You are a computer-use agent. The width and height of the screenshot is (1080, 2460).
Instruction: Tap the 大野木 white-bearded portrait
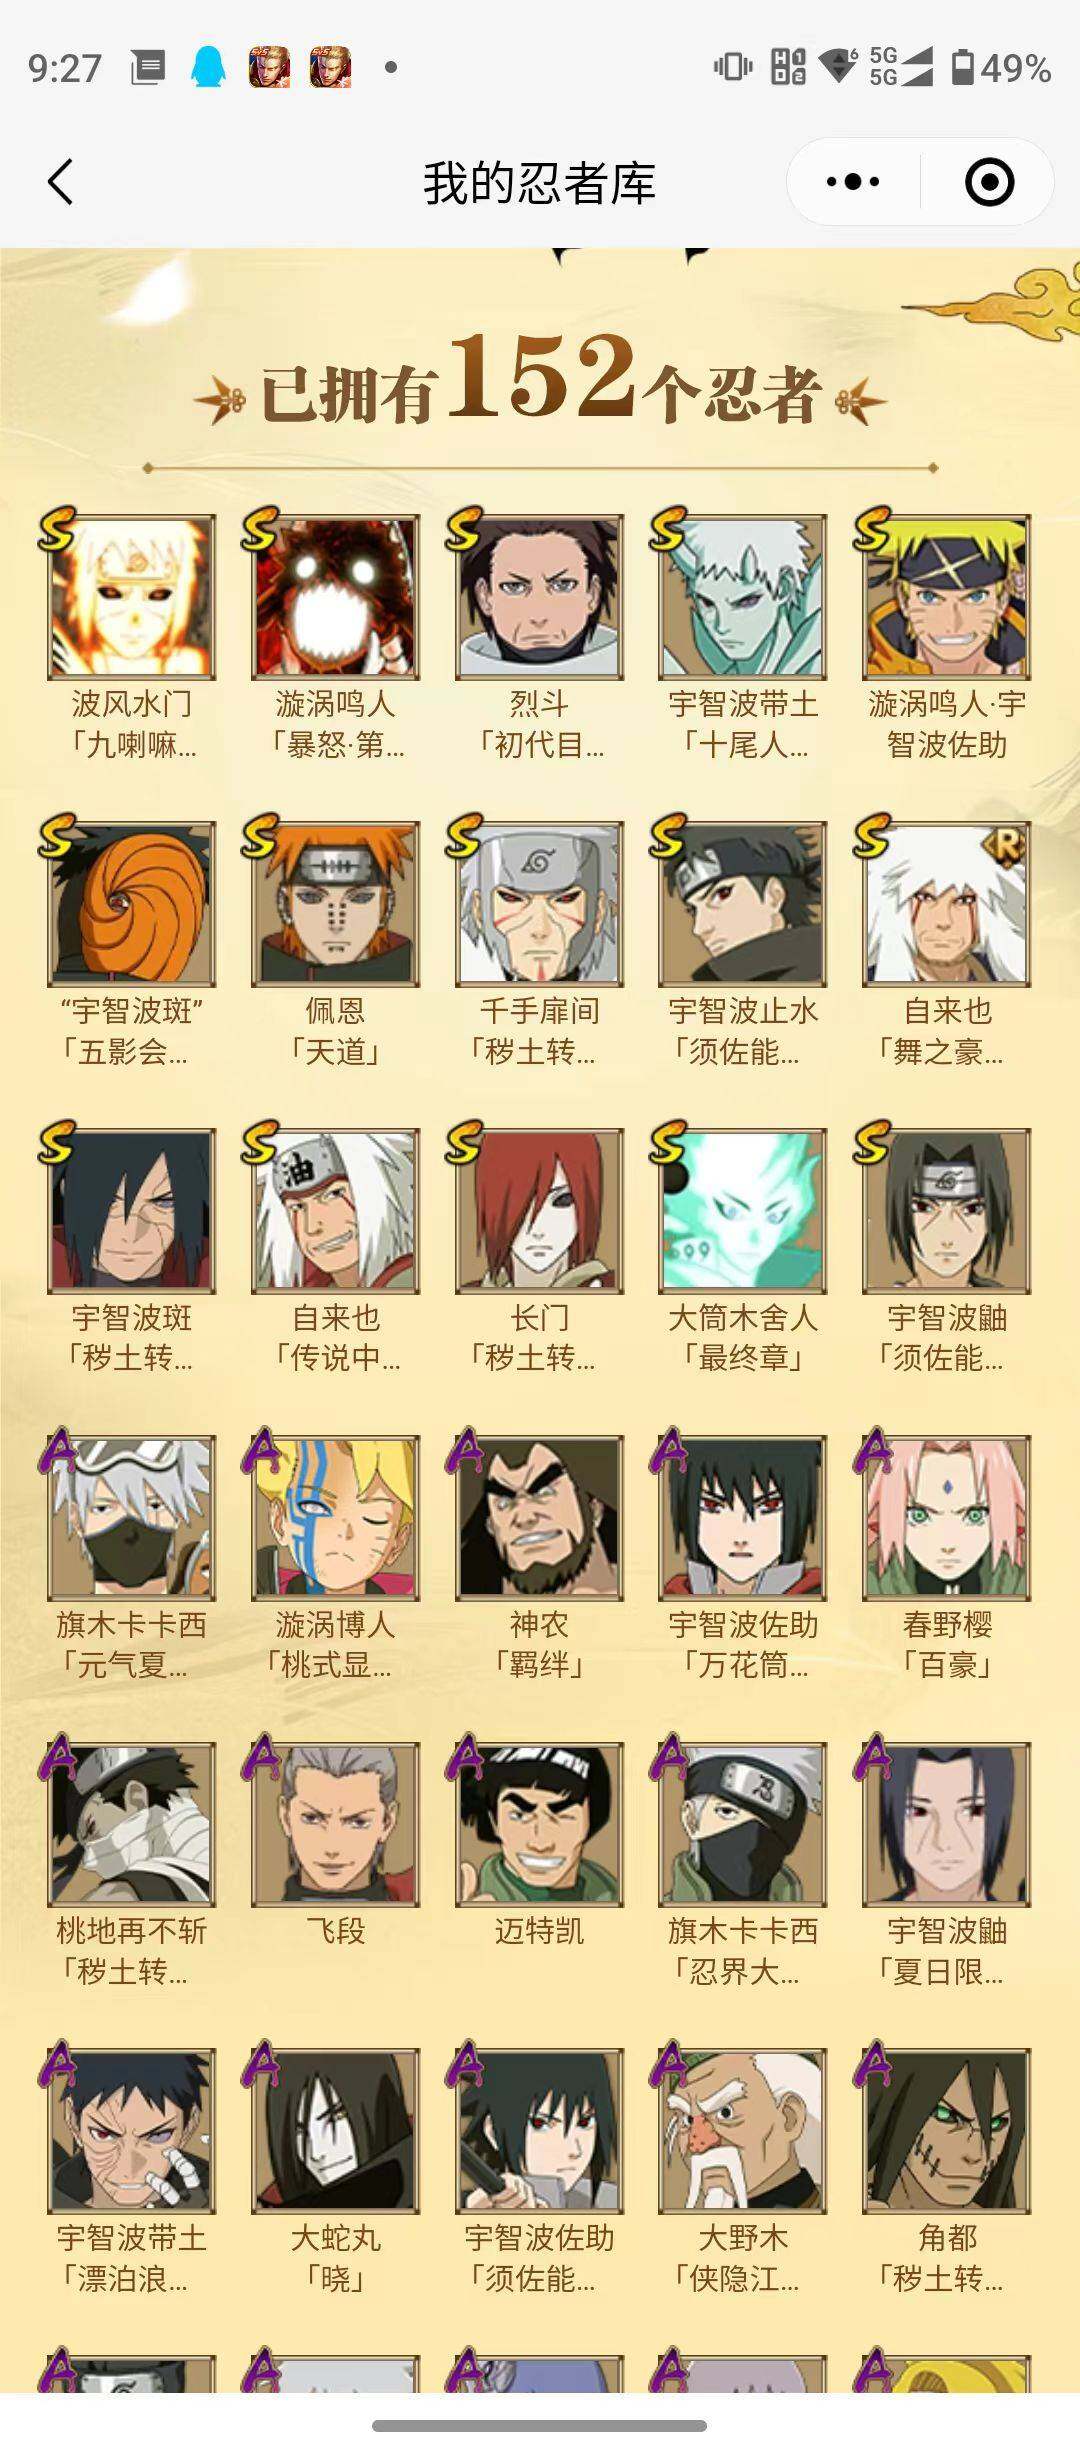pyautogui.click(x=743, y=2131)
